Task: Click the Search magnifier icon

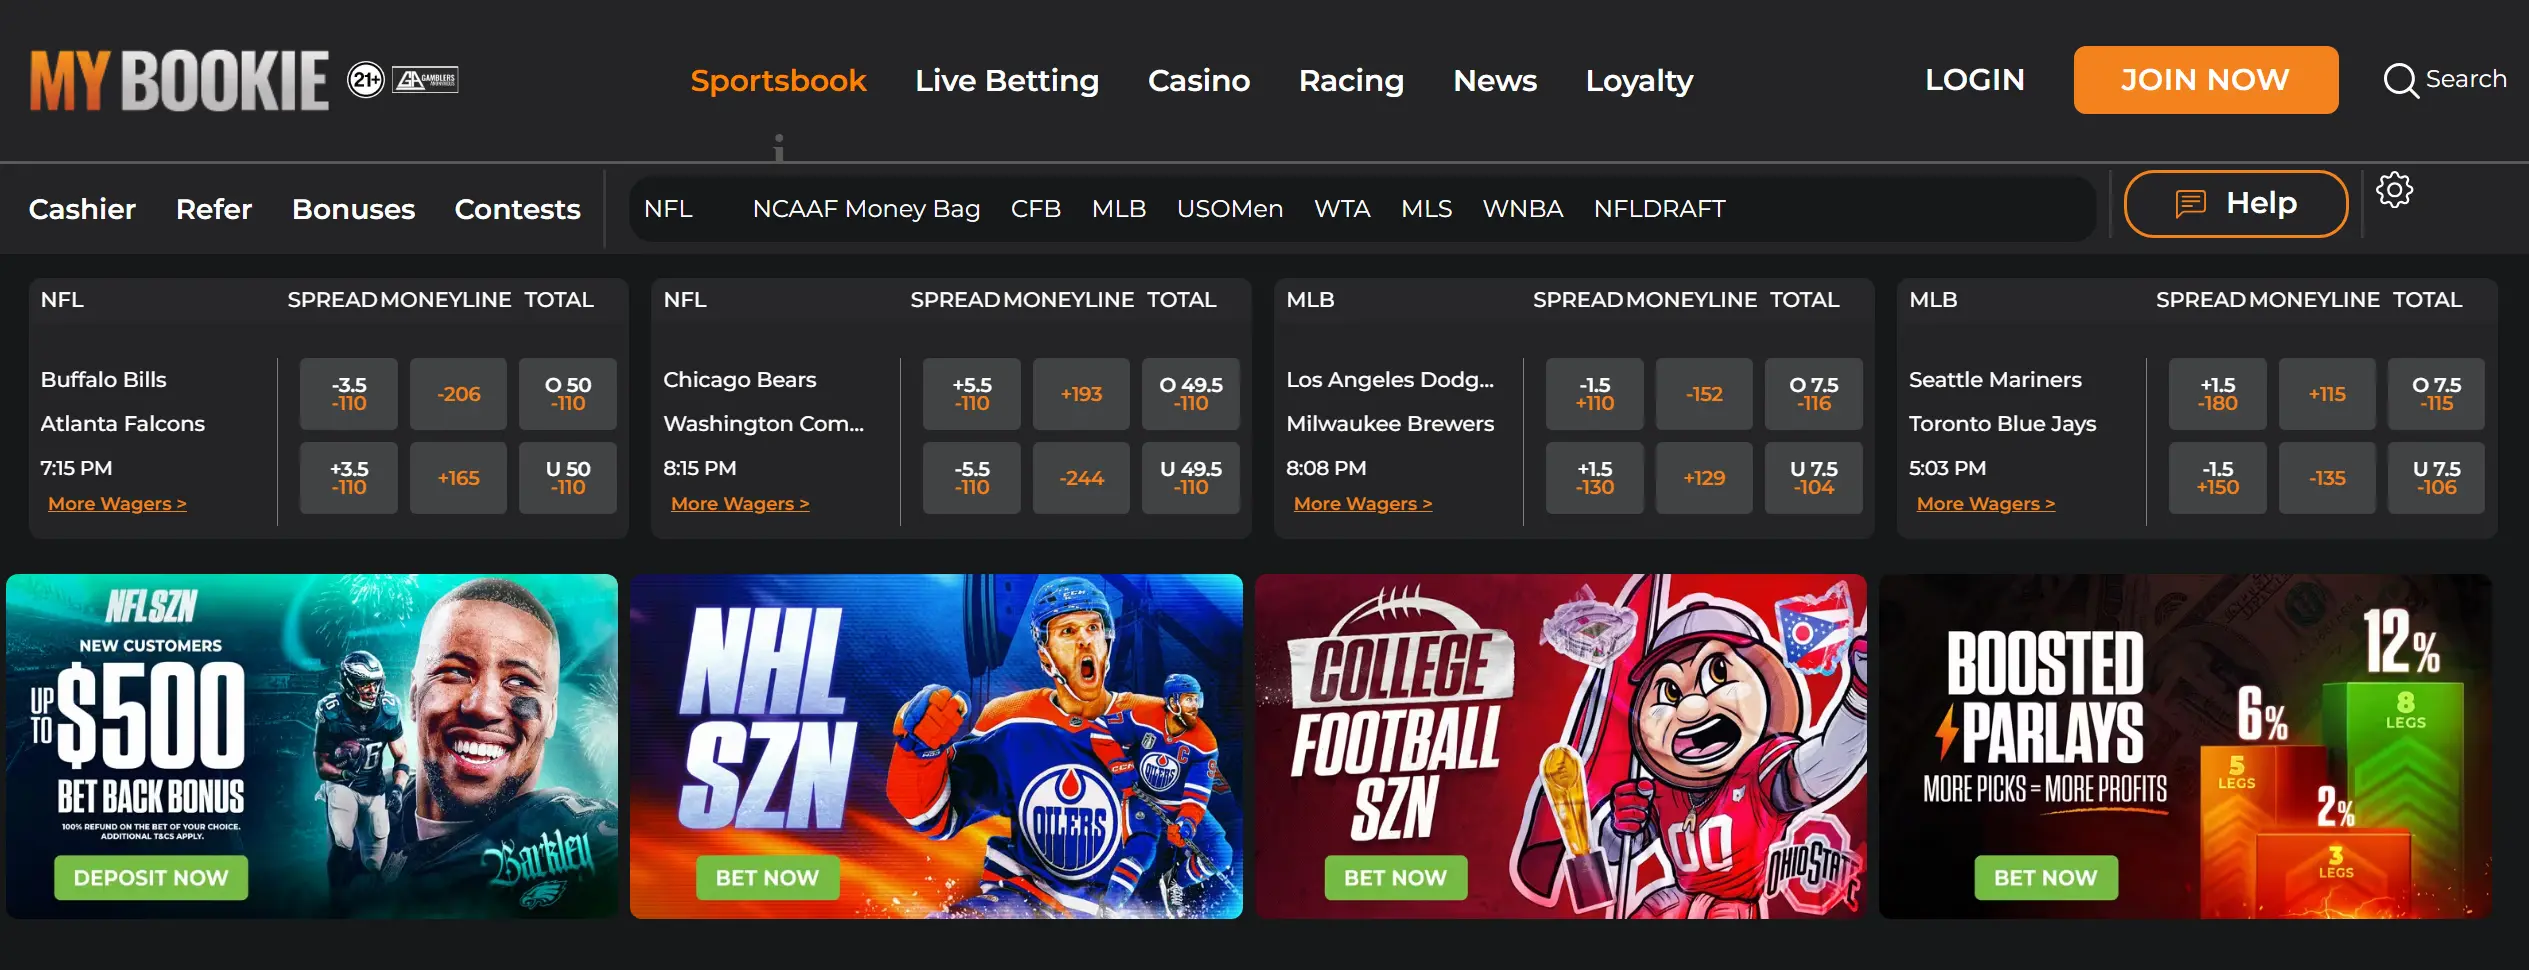Action: coord(2400,80)
